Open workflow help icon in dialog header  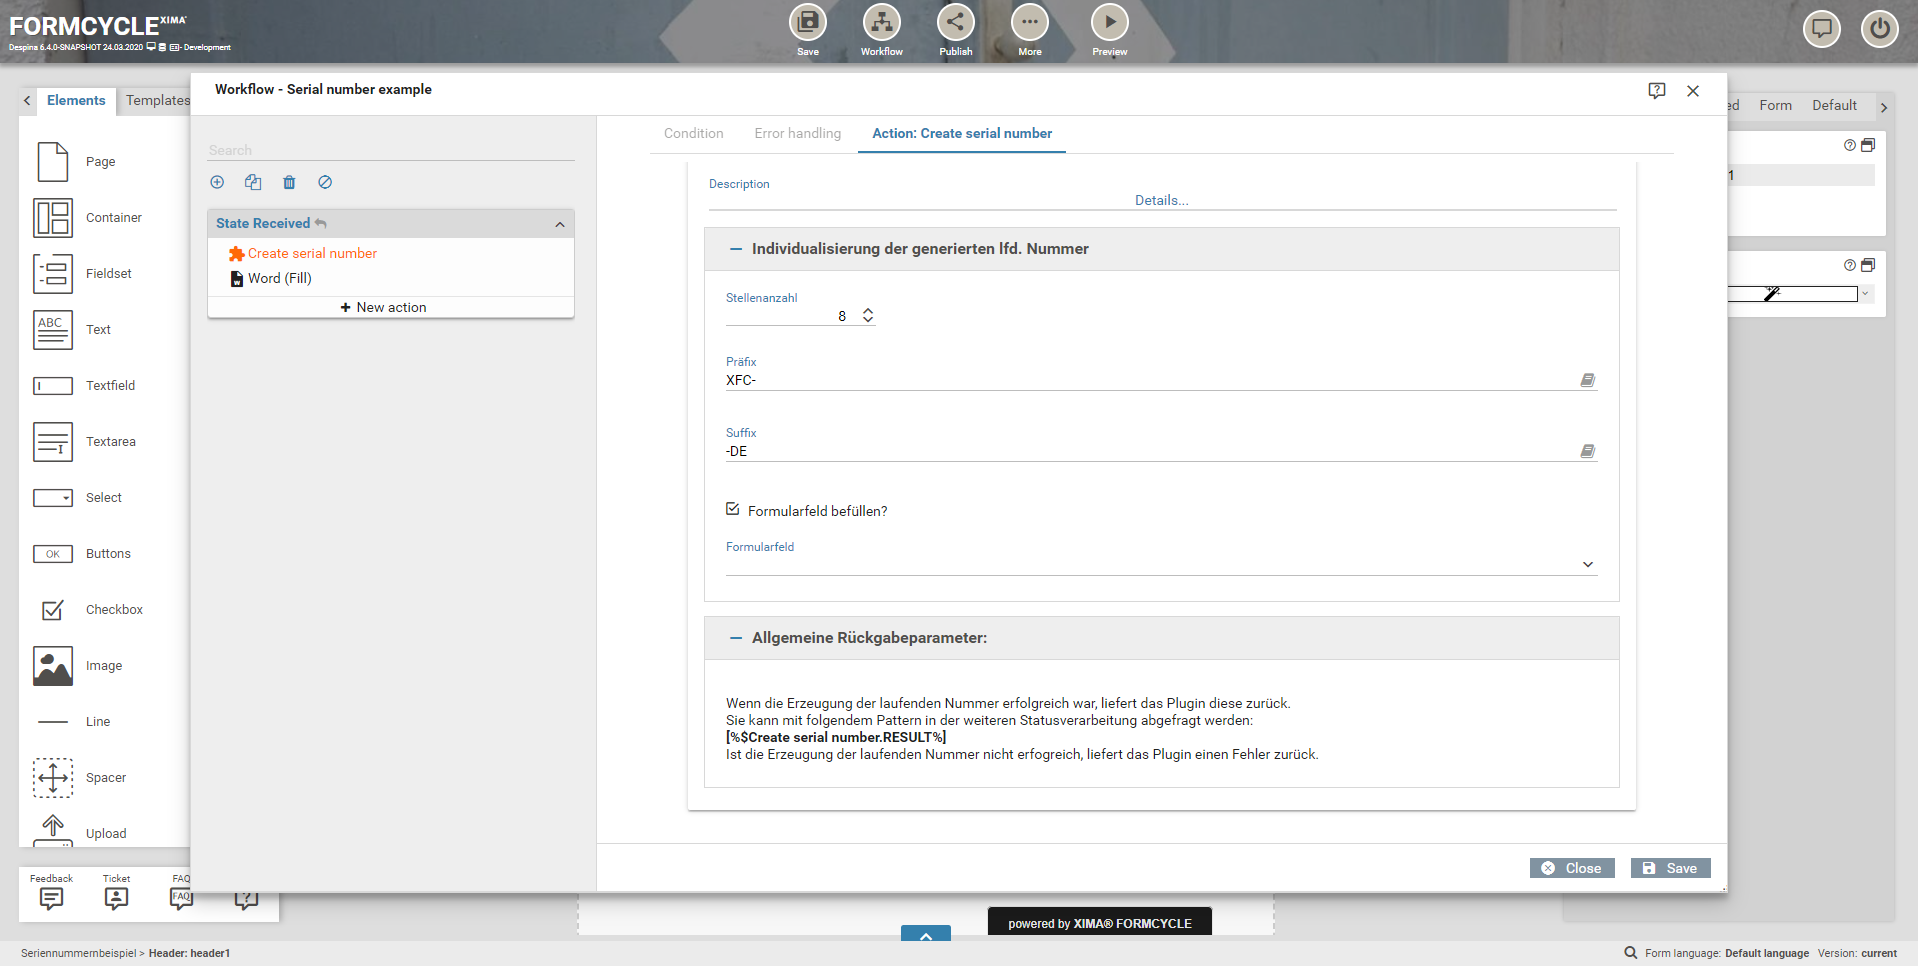point(1657,91)
